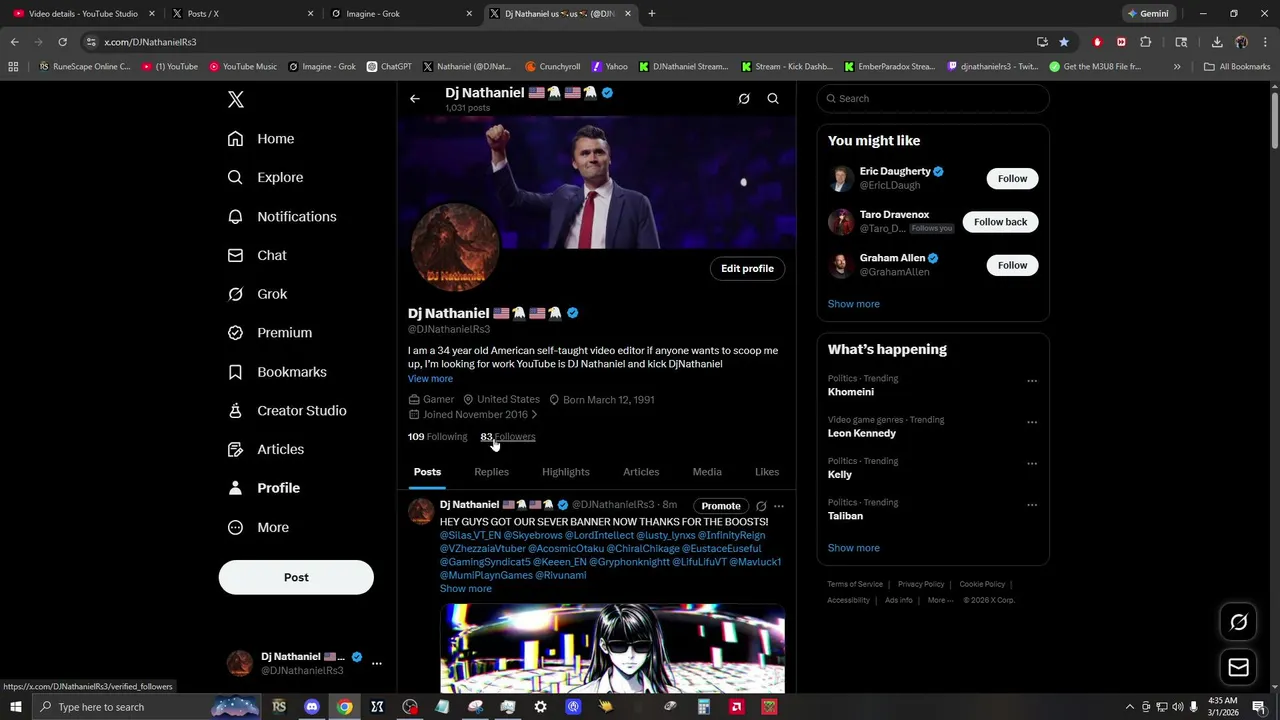Click the More circle icon in sidebar

point(235,527)
